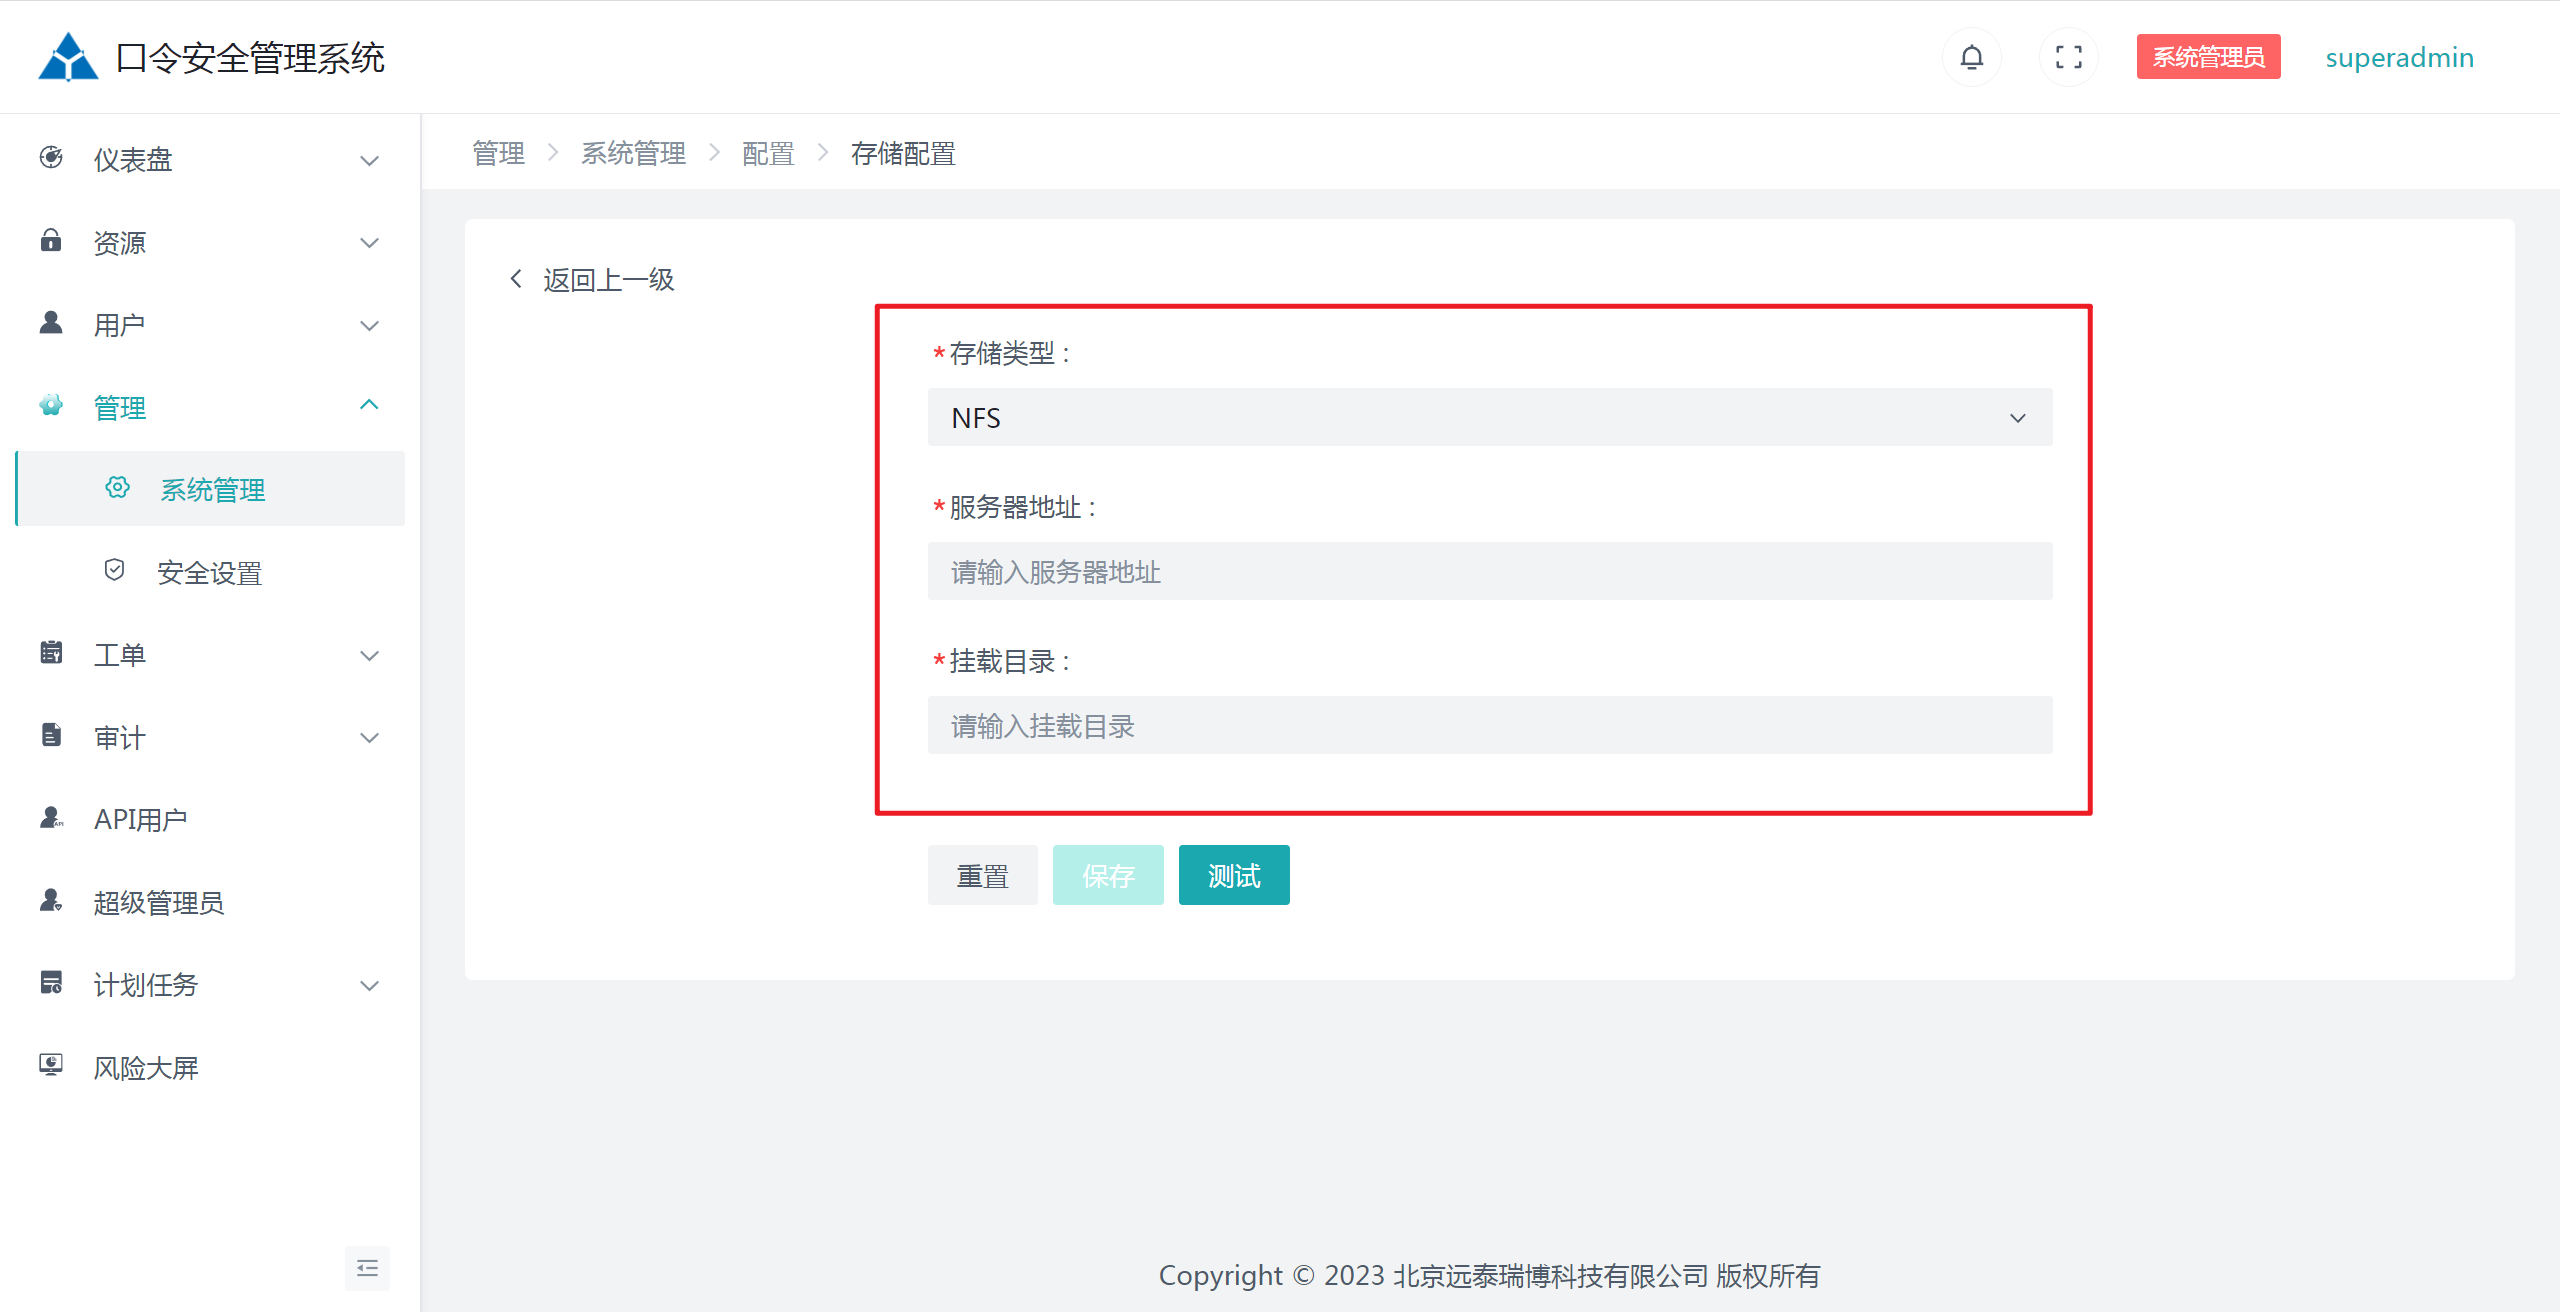Click the 风险大屏 monitor icon
Viewport: 2560px width, 1312px height.
pyautogui.click(x=51, y=1065)
